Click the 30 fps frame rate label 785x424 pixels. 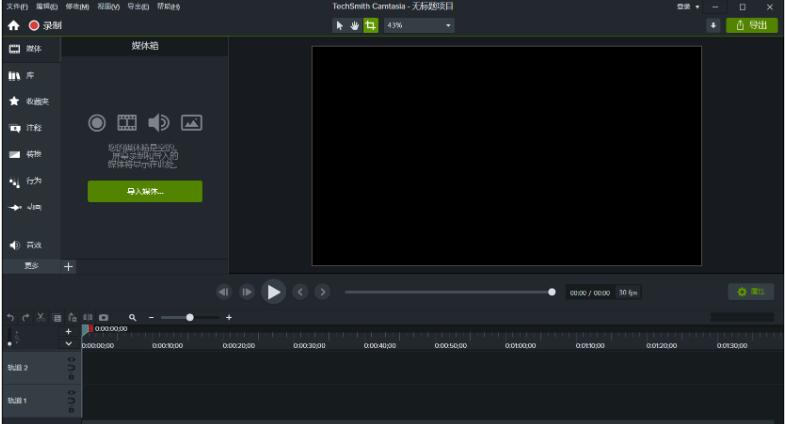[628, 292]
